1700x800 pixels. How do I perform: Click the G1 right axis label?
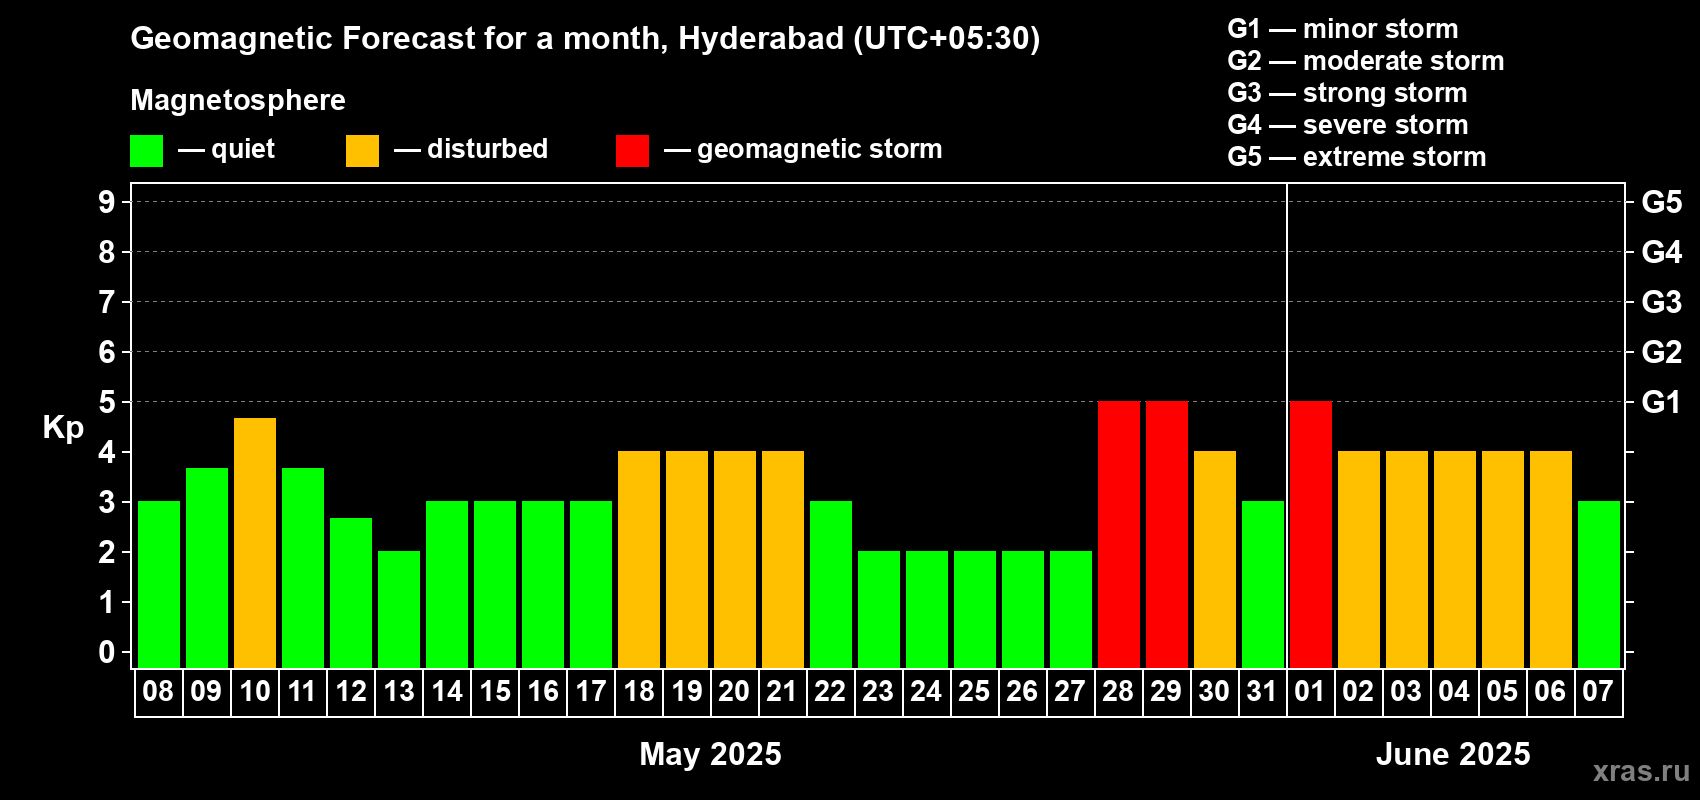click(x=1662, y=402)
